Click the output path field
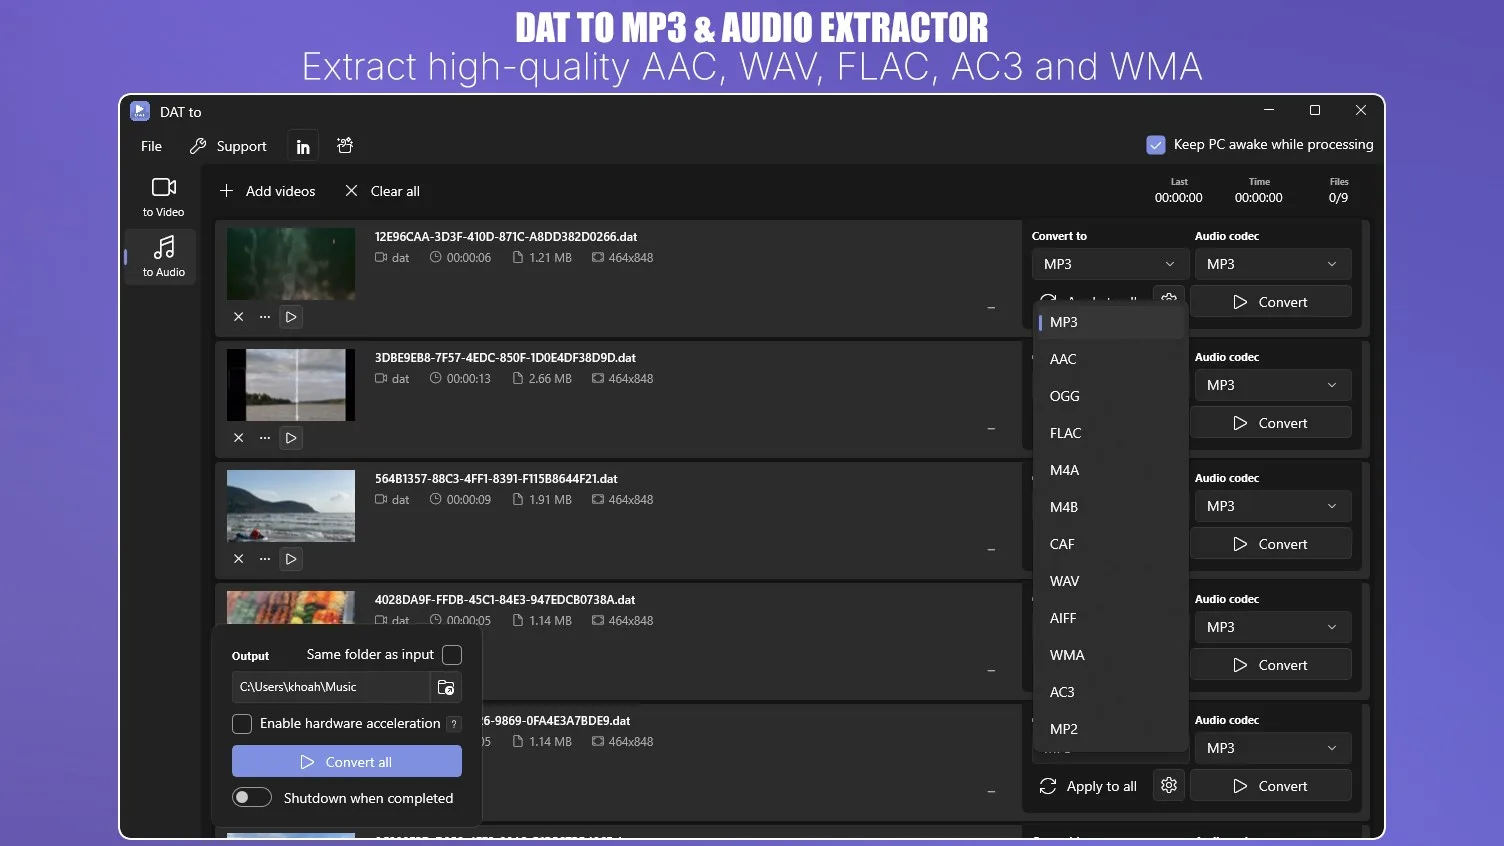The width and height of the screenshot is (1504, 846). pyautogui.click(x=331, y=687)
